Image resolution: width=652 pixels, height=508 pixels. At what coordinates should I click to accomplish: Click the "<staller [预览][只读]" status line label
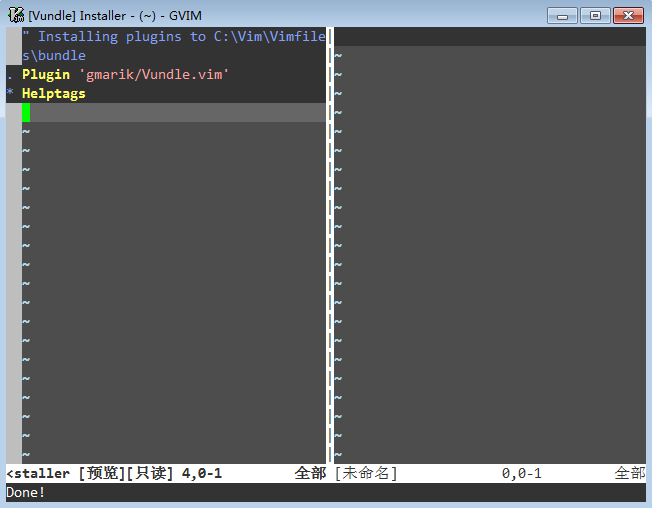coord(89,473)
